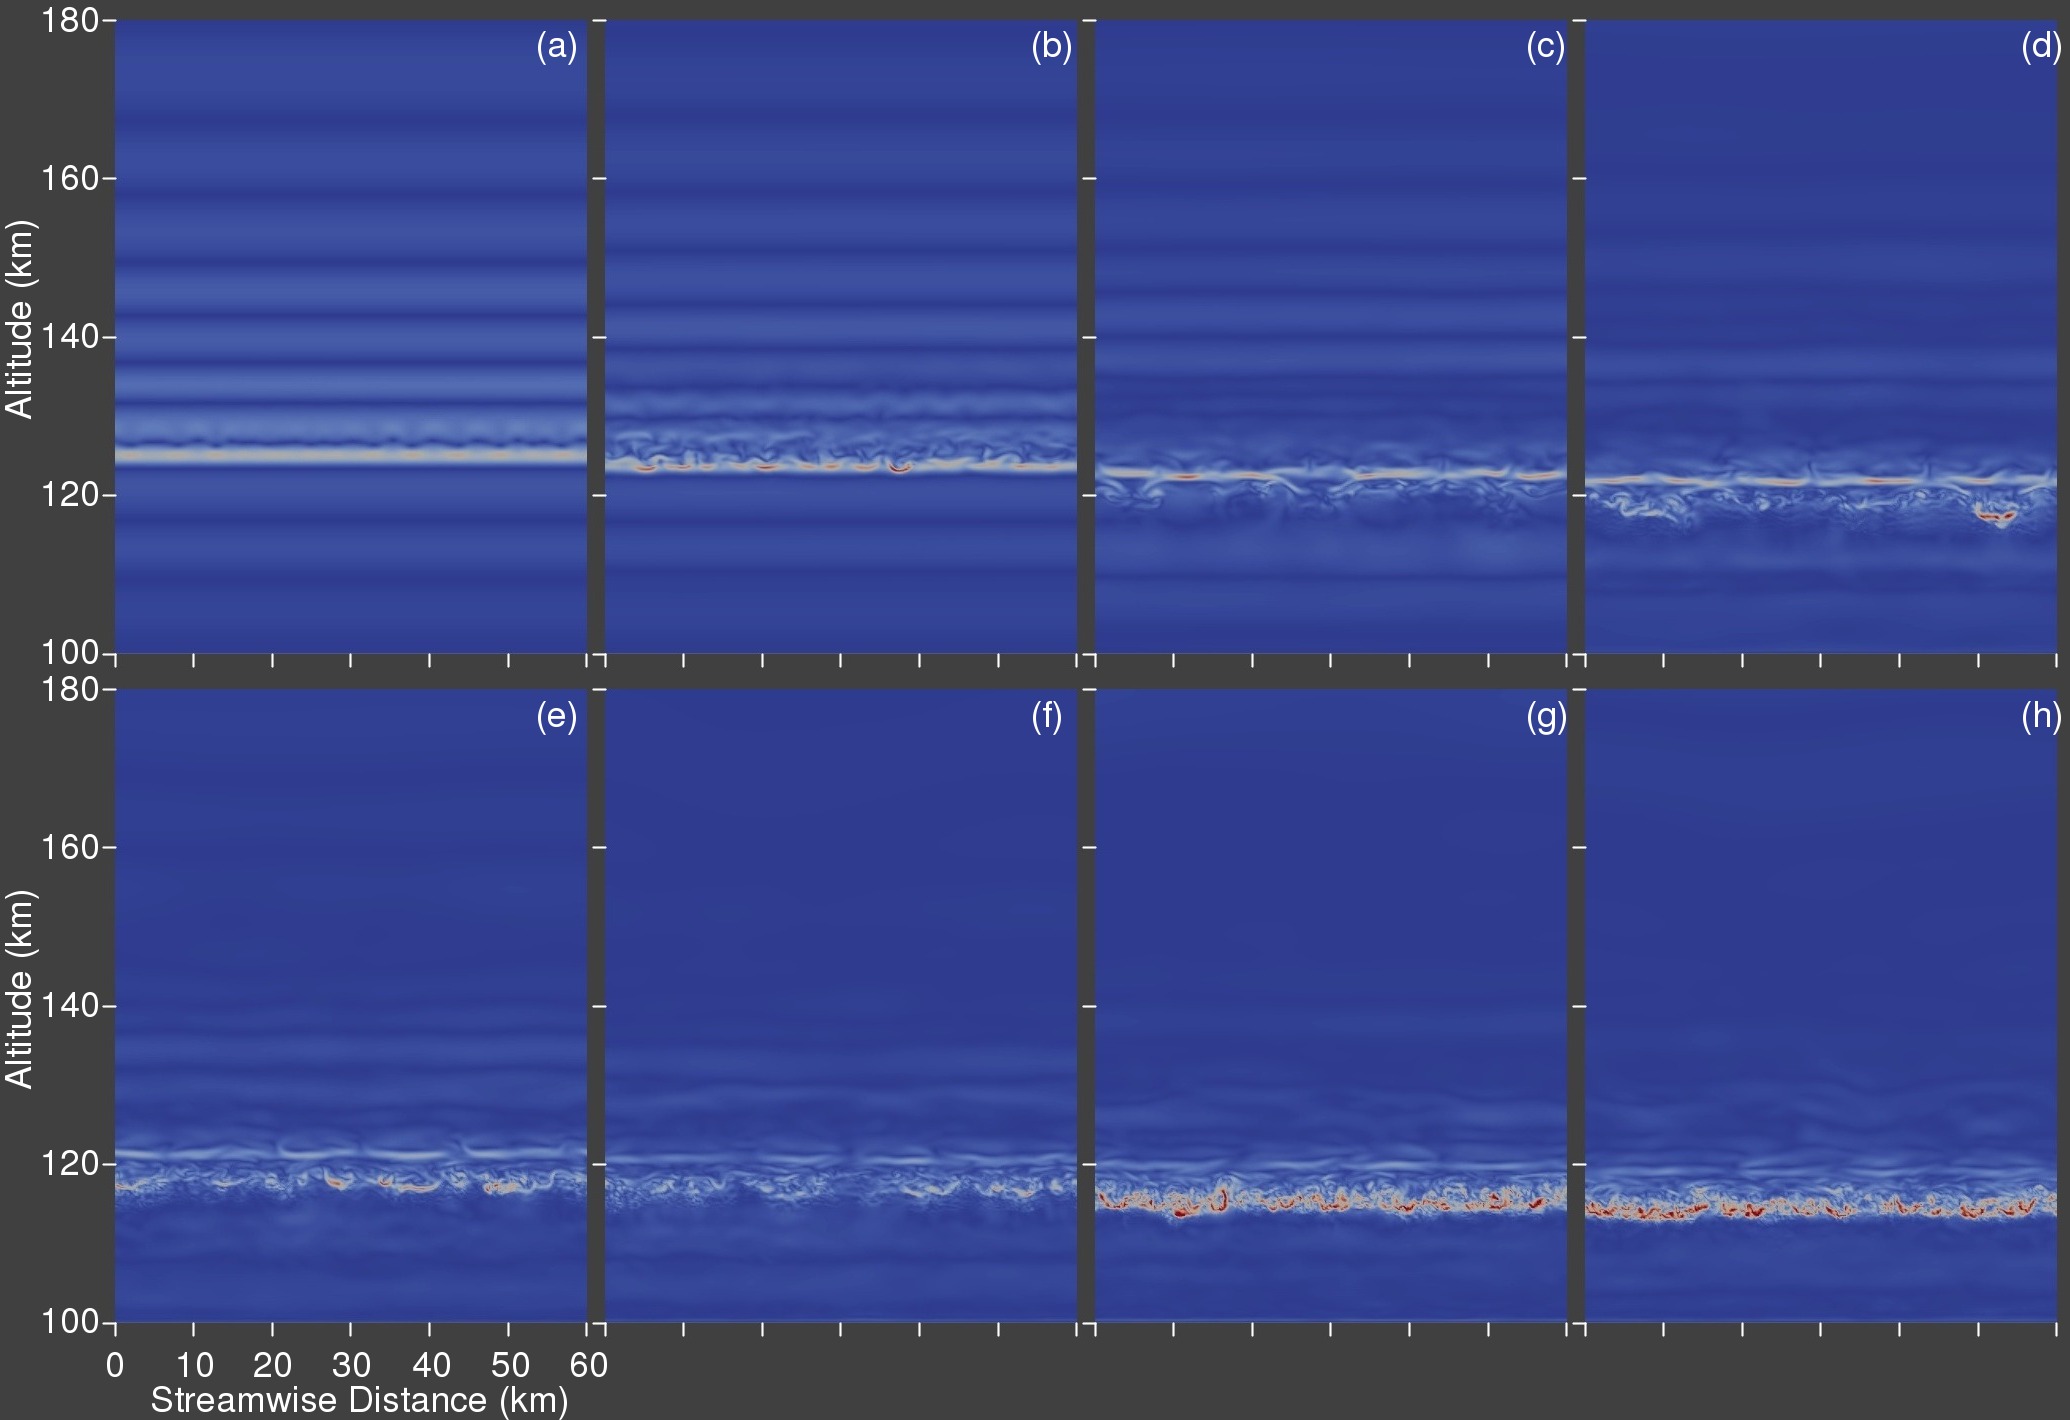Click the bottom-row Altitude (km) axis title
The height and width of the screenshot is (1420, 2070).
[20, 988]
